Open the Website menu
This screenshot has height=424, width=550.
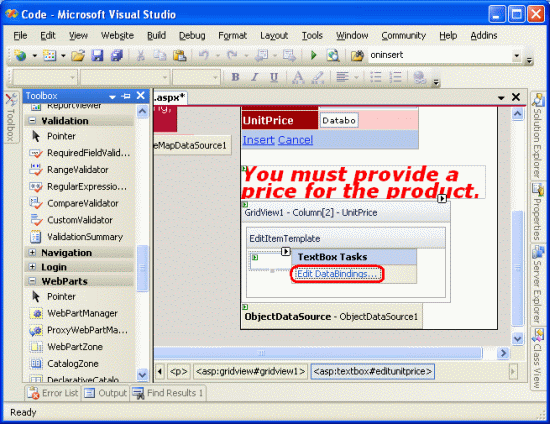[x=117, y=35]
